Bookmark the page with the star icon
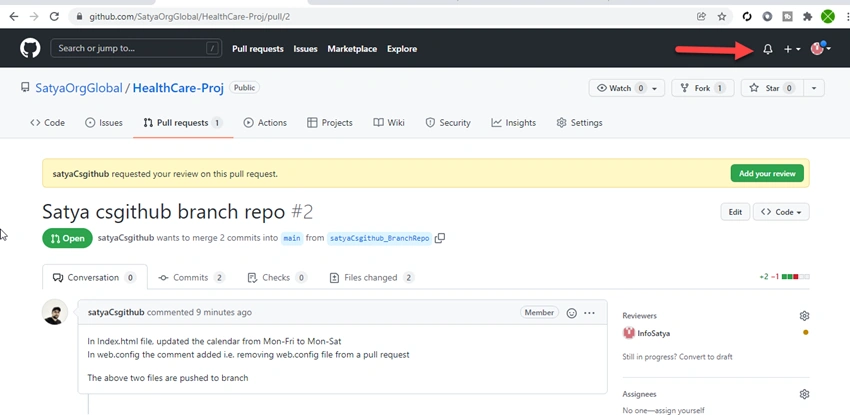The image size is (850, 415). coord(722,16)
